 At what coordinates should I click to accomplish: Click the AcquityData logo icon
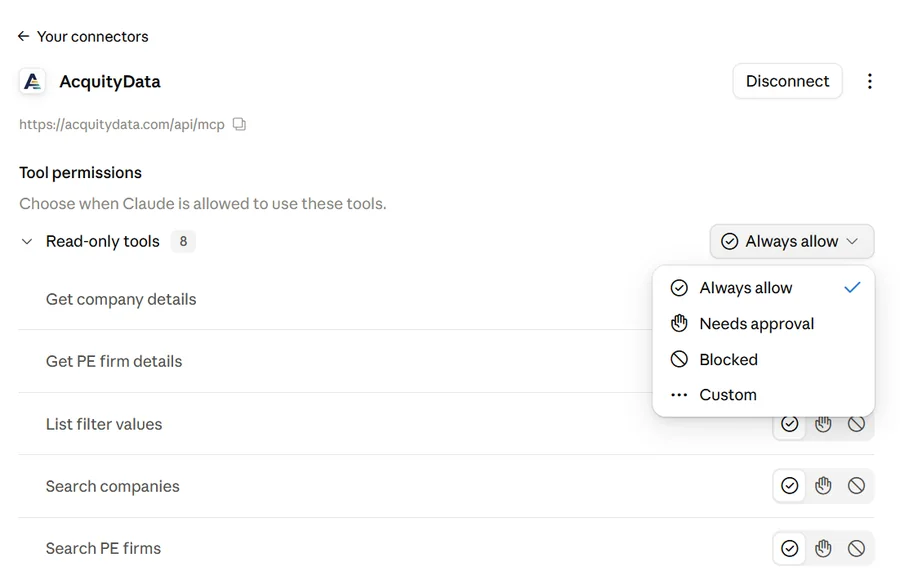[32, 81]
